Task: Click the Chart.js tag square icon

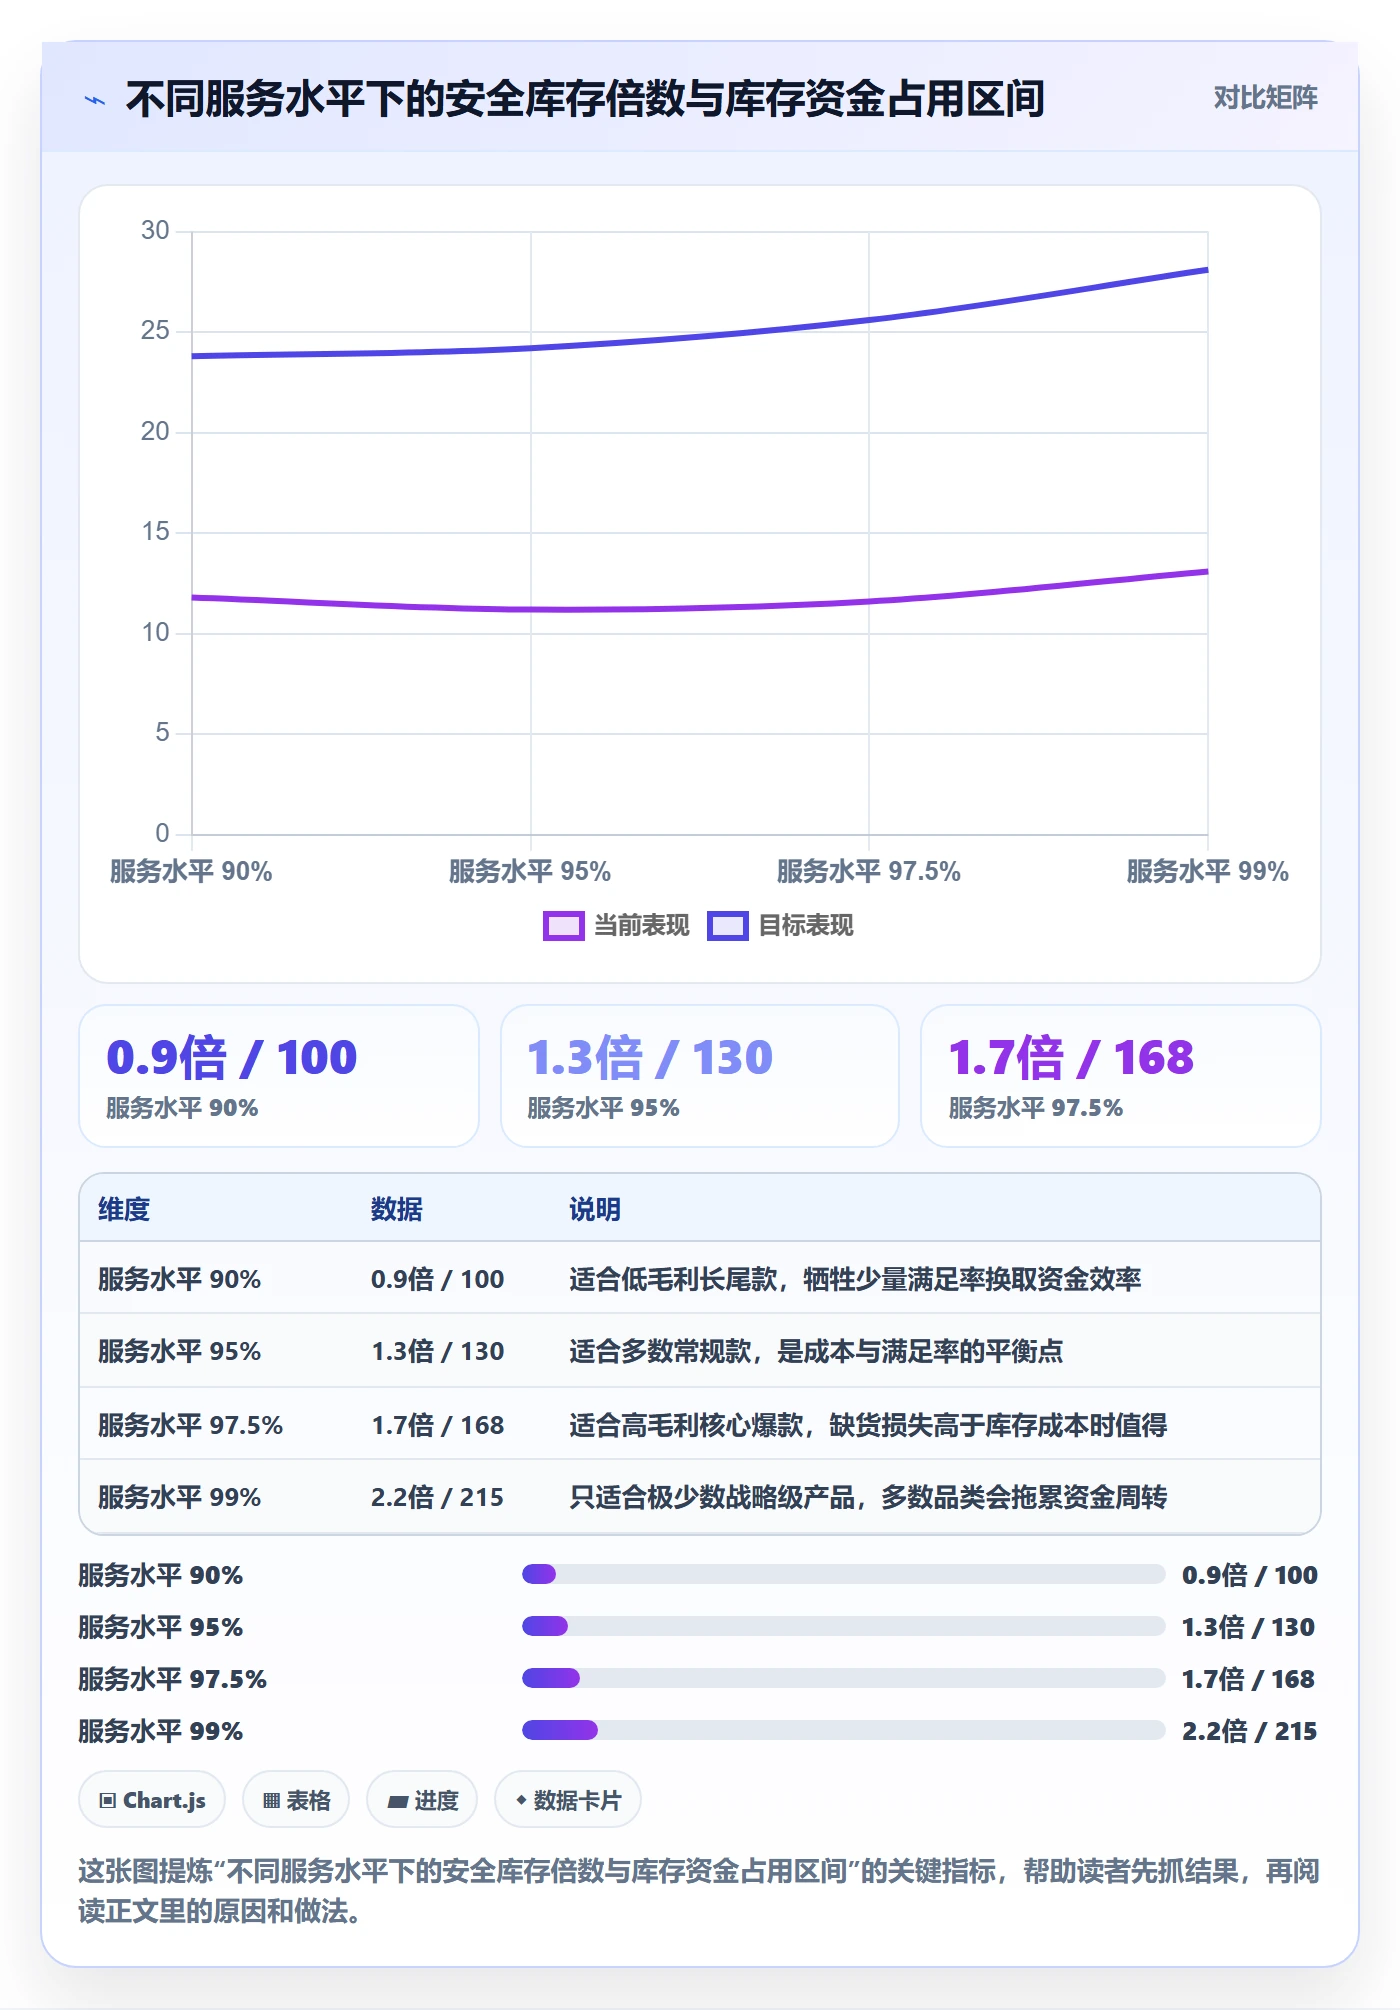Action: pyautogui.click(x=108, y=1801)
